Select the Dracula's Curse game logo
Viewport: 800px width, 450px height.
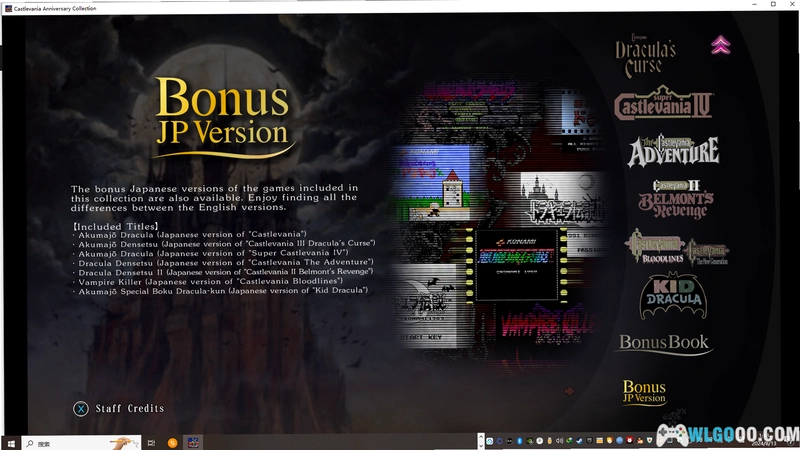(645, 56)
